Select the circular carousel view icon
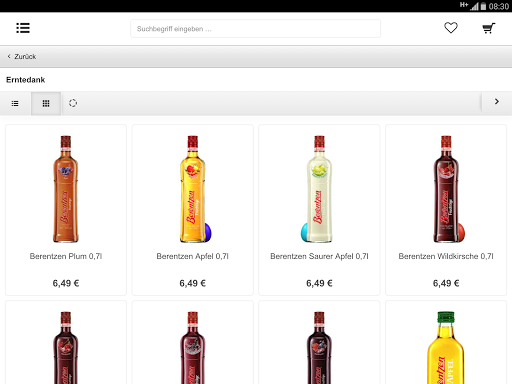This screenshot has height=384, width=512. point(73,103)
